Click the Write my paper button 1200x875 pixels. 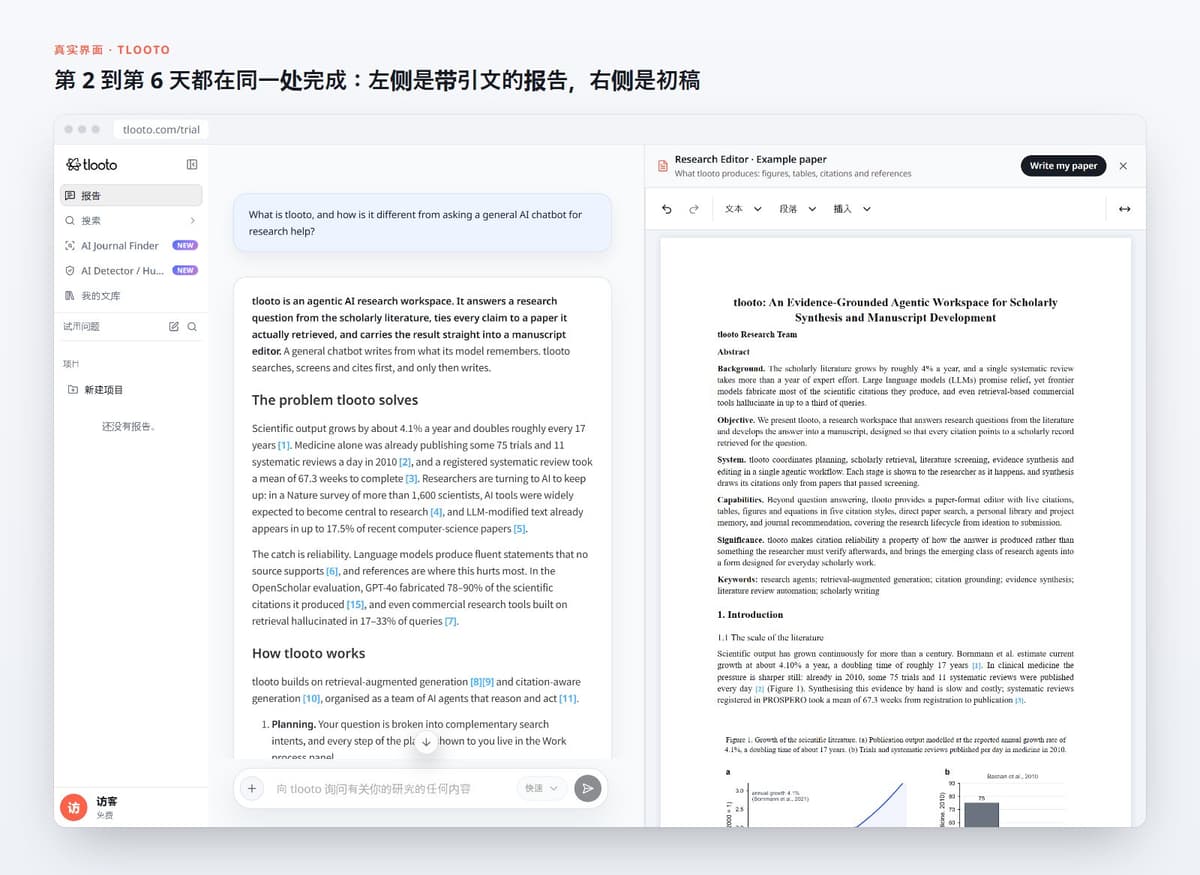click(1063, 166)
